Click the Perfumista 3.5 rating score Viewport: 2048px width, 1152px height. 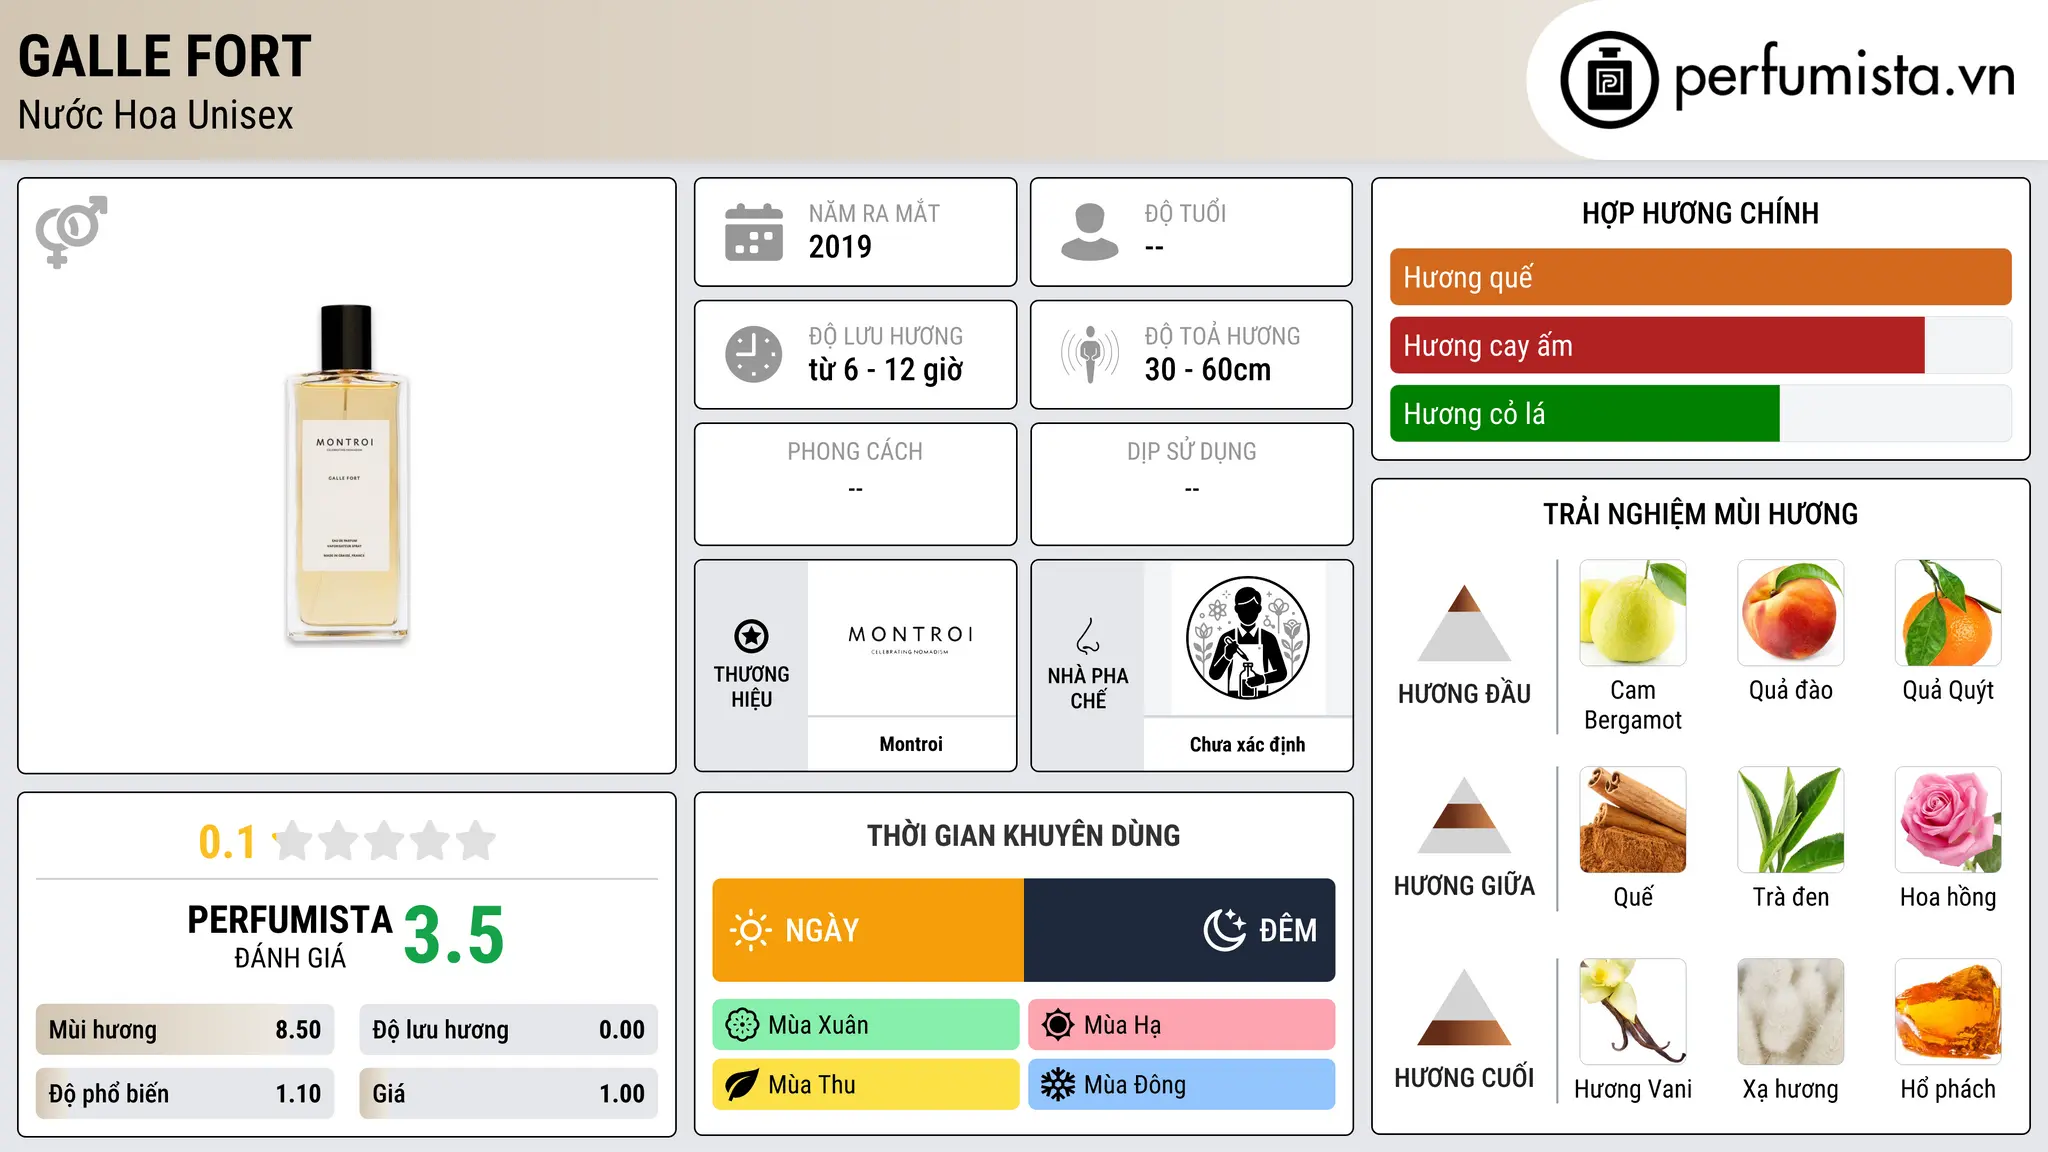pos(454,935)
